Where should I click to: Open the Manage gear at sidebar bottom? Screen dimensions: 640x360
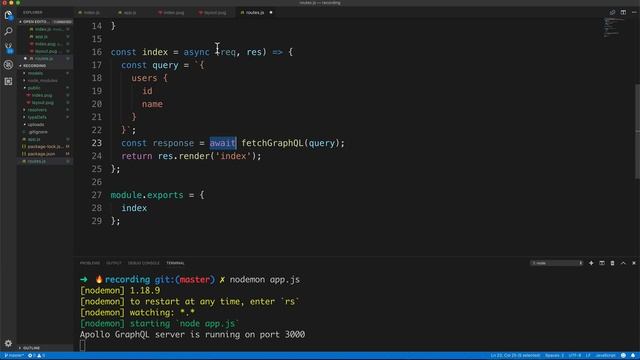8,343
